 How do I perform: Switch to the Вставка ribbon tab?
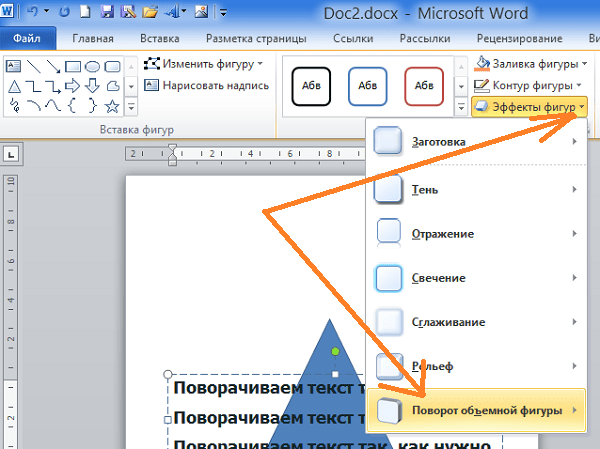click(x=160, y=40)
